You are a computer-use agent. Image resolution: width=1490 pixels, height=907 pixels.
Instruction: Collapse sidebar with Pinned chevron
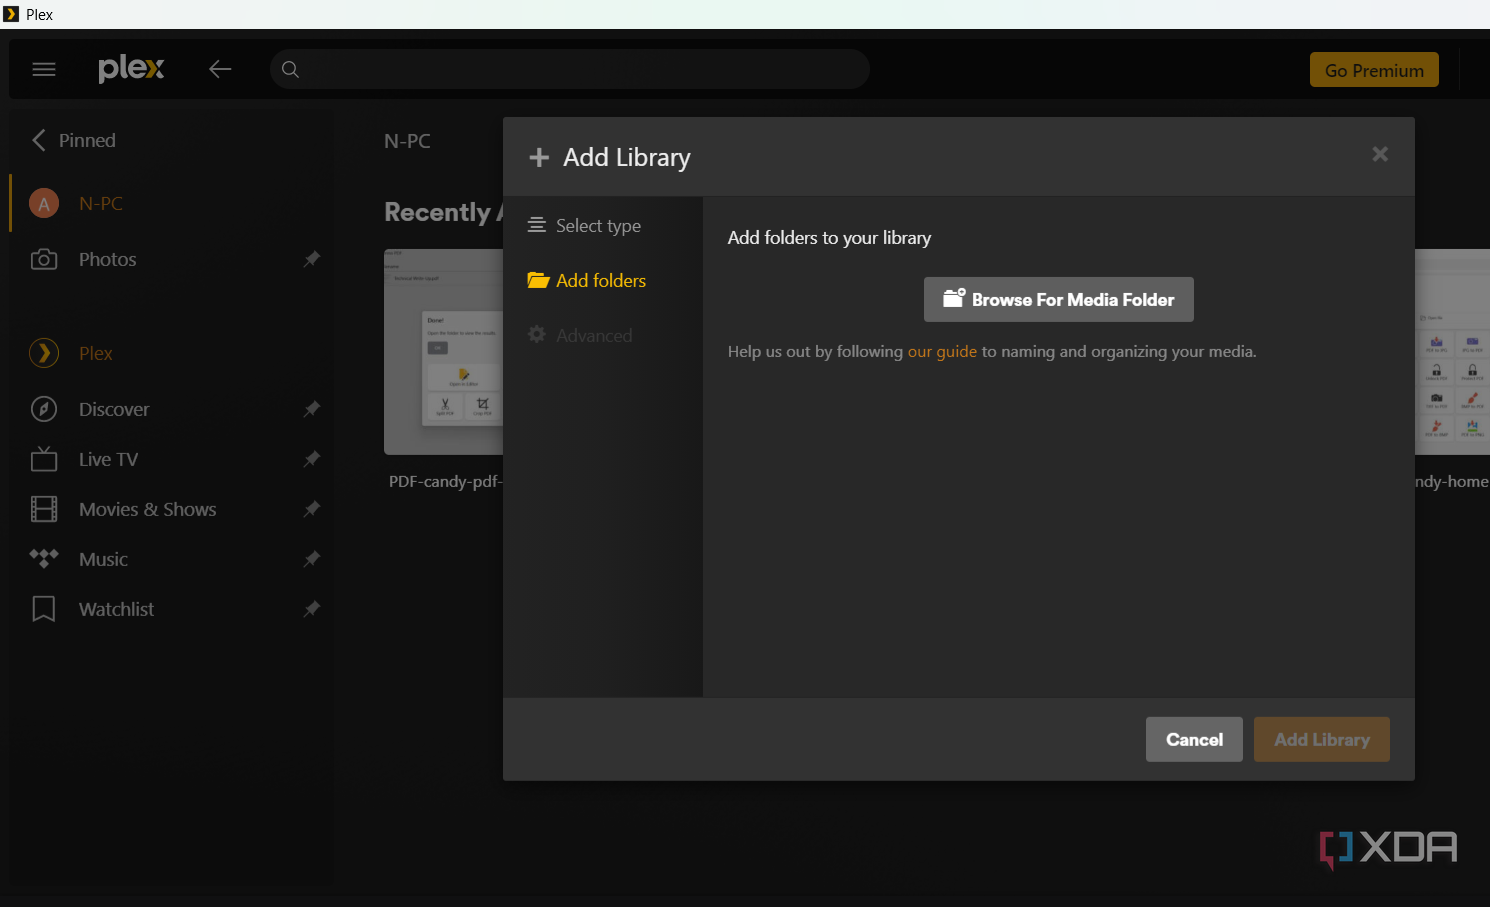point(39,140)
